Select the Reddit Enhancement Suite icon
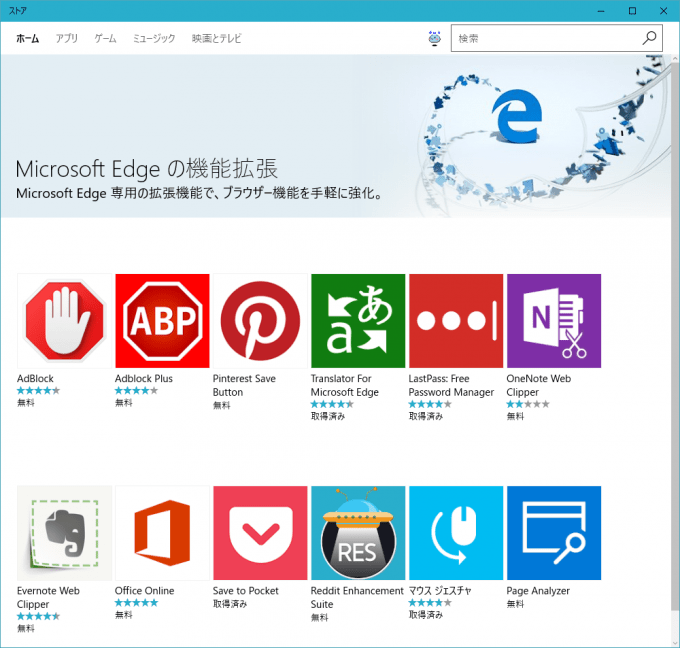This screenshot has width=680, height=648. click(x=358, y=533)
